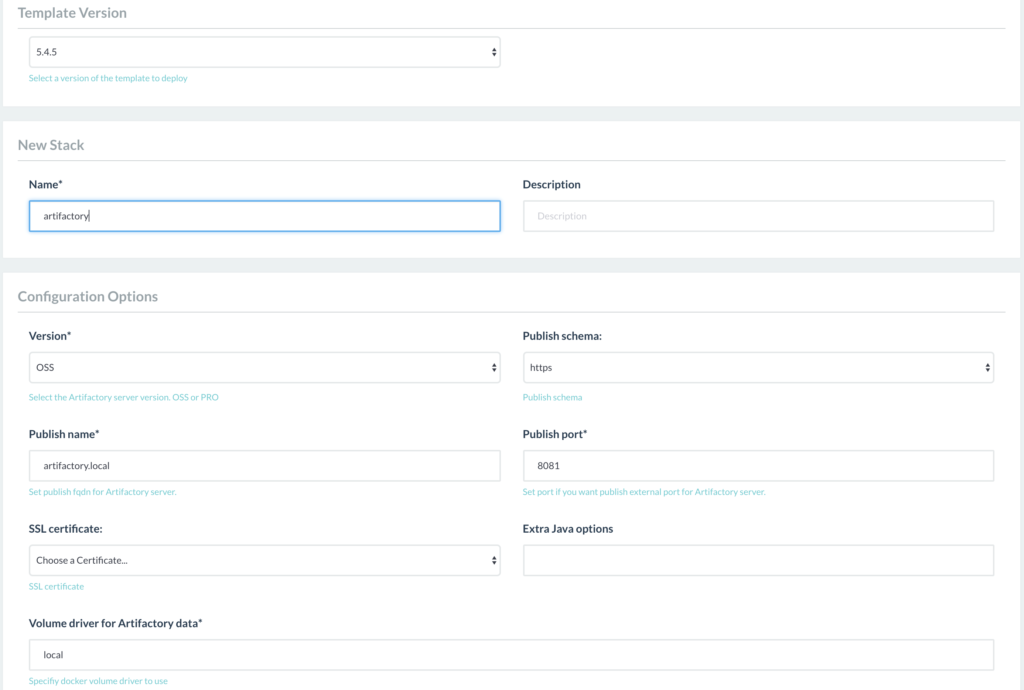1024x690 pixels.
Task: Click the Description label text
Action: coord(551,185)
